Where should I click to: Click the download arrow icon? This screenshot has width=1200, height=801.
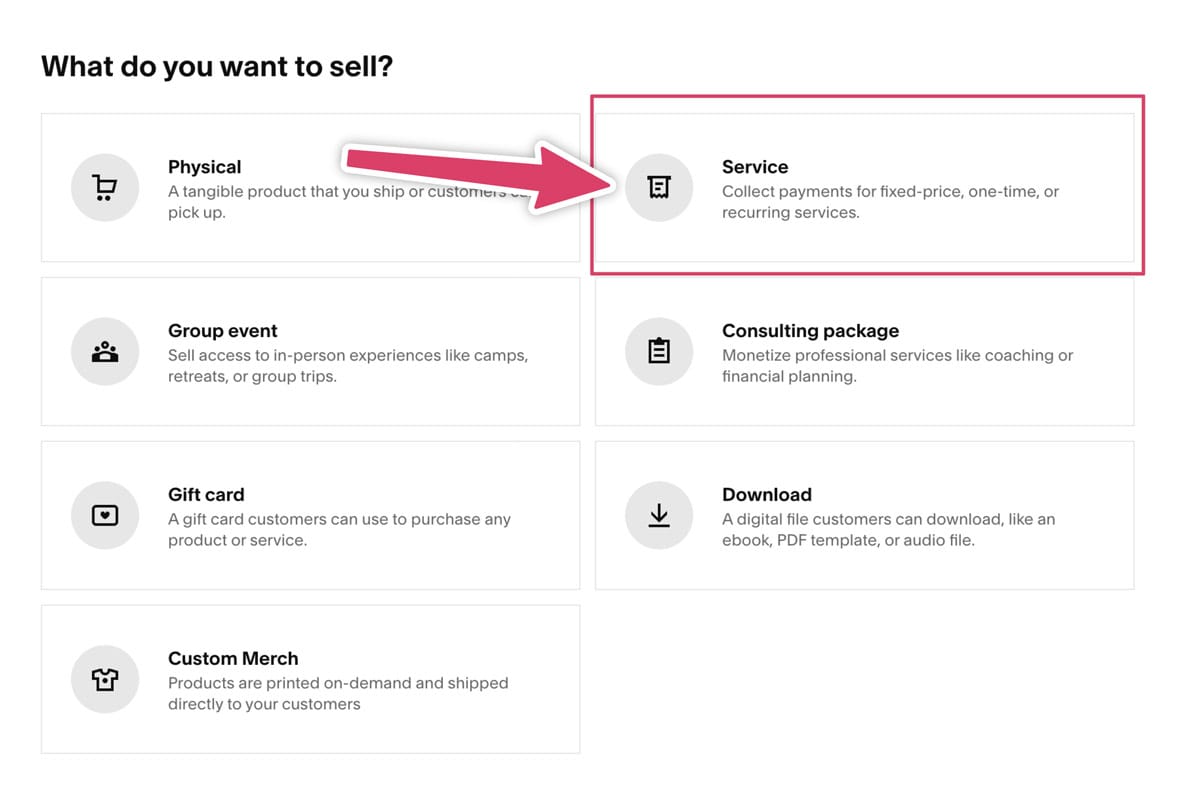[659, 515]
